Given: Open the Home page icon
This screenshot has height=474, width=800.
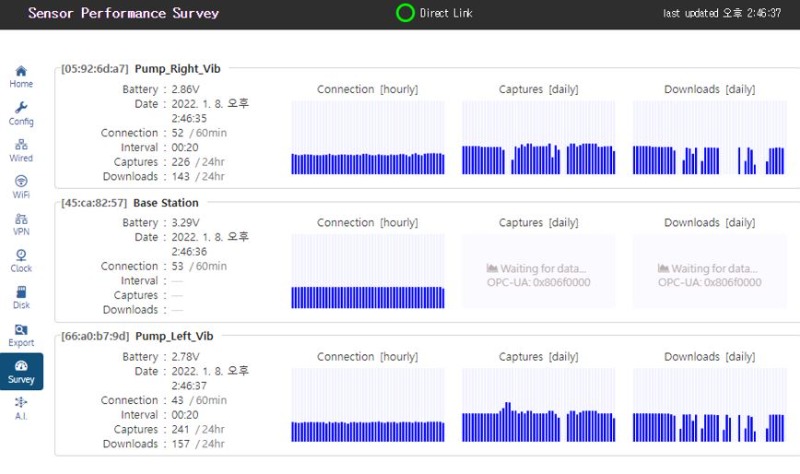Looking at the screenshot, I should (21, 71).
